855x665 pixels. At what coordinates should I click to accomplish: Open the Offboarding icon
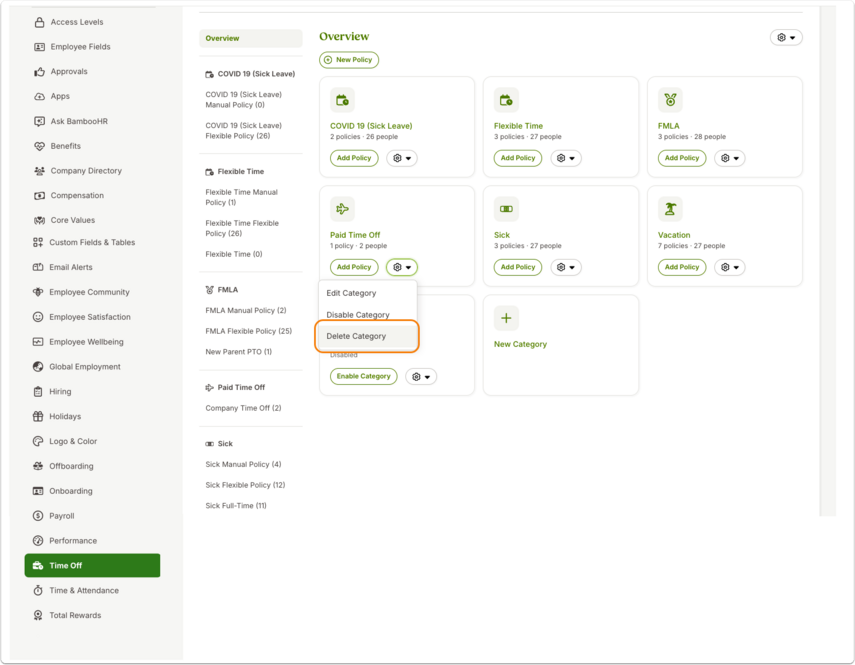point(38,466)
